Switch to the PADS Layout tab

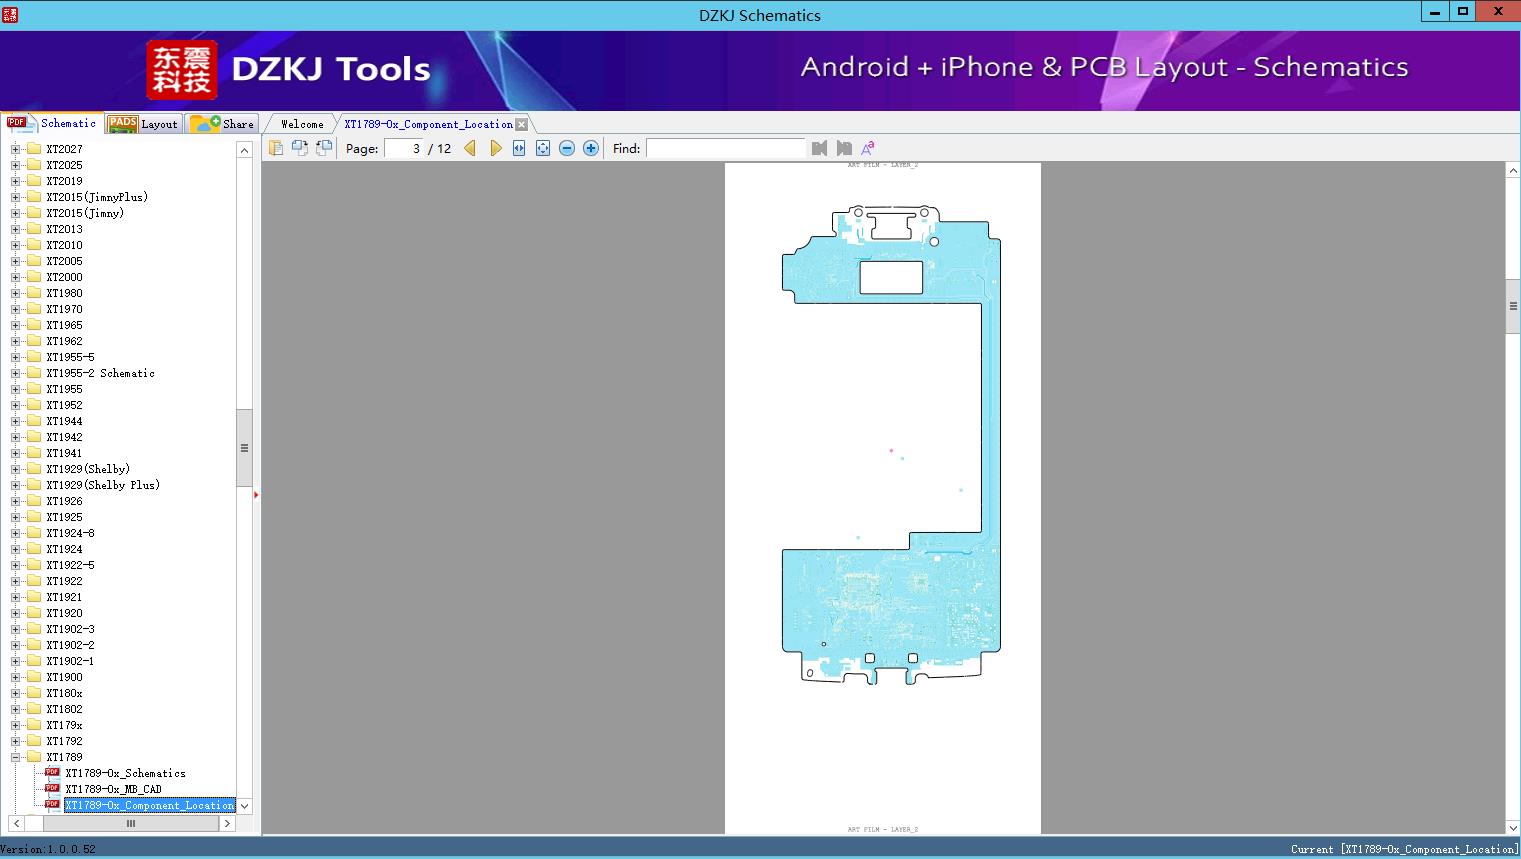(143, 124)
